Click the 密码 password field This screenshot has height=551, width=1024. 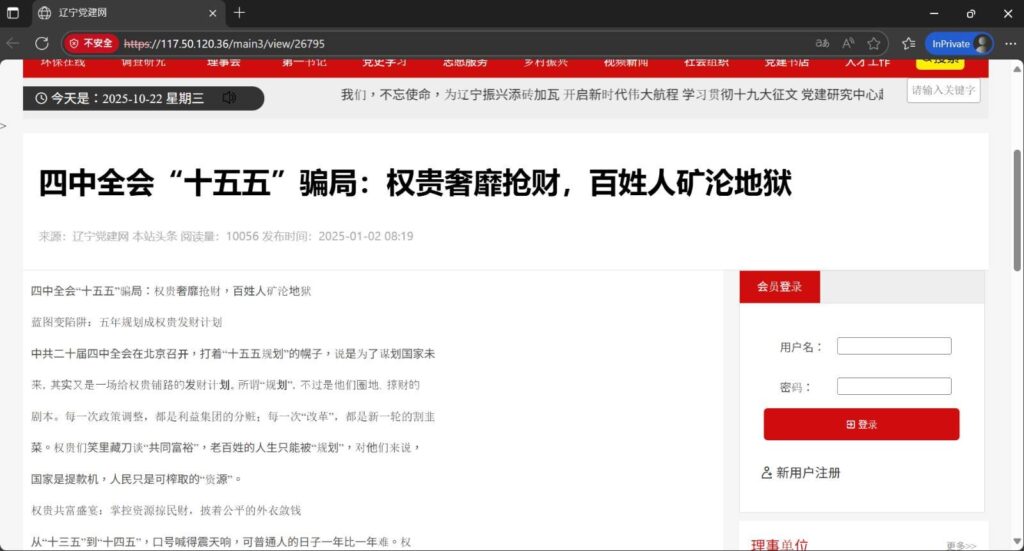[893, 386]
